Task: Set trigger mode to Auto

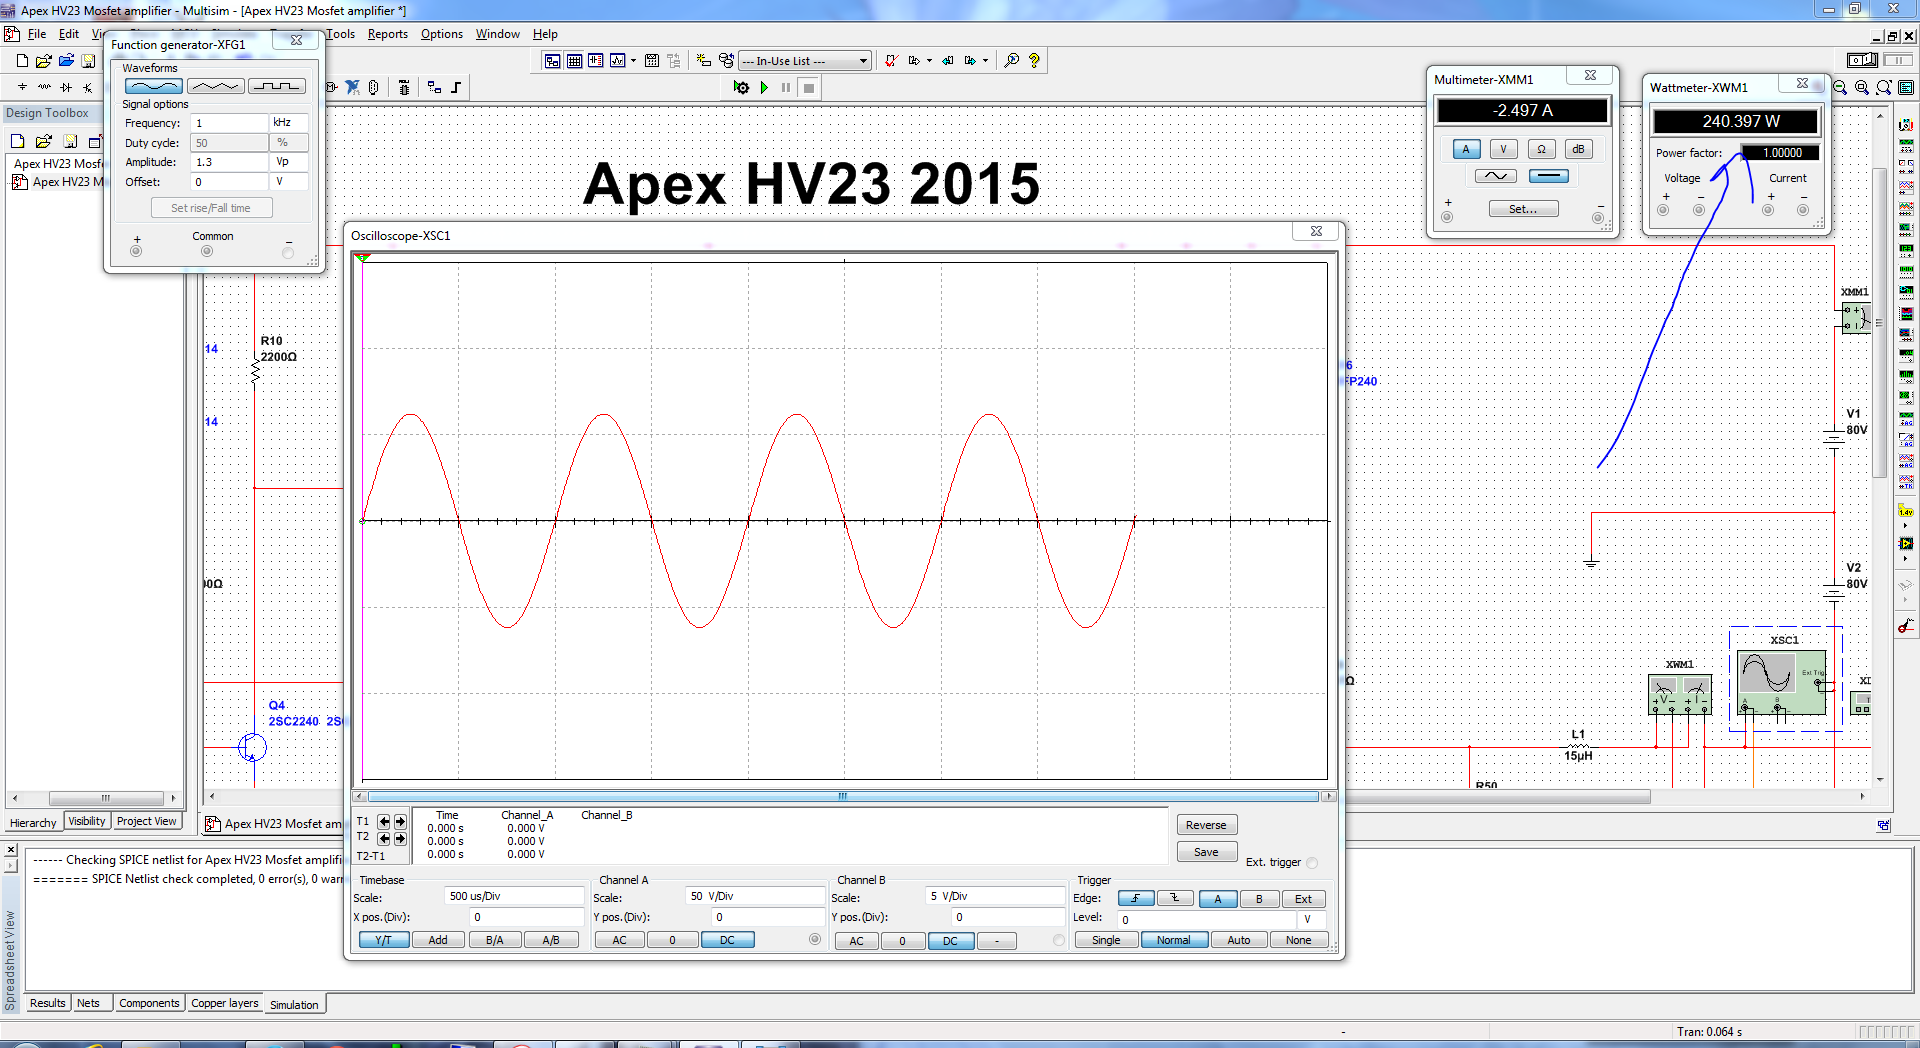Action: 1238,940
